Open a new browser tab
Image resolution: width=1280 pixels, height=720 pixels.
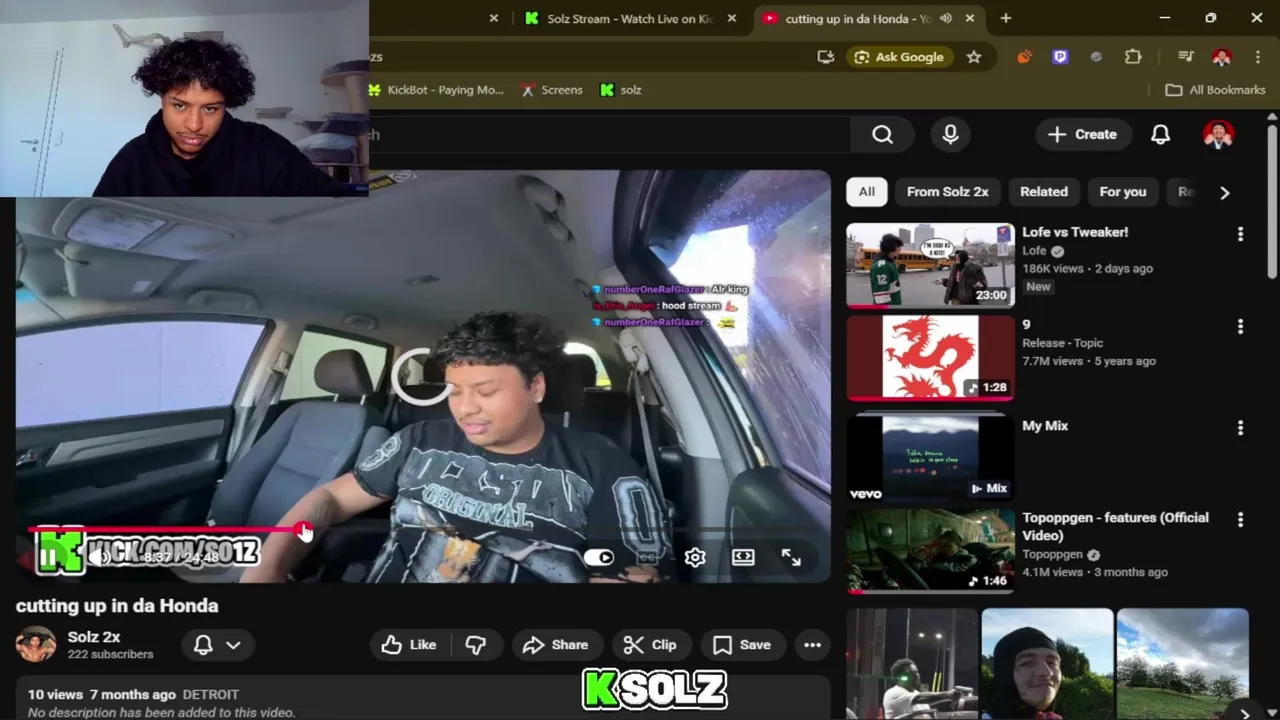(x=1006, y=18)
